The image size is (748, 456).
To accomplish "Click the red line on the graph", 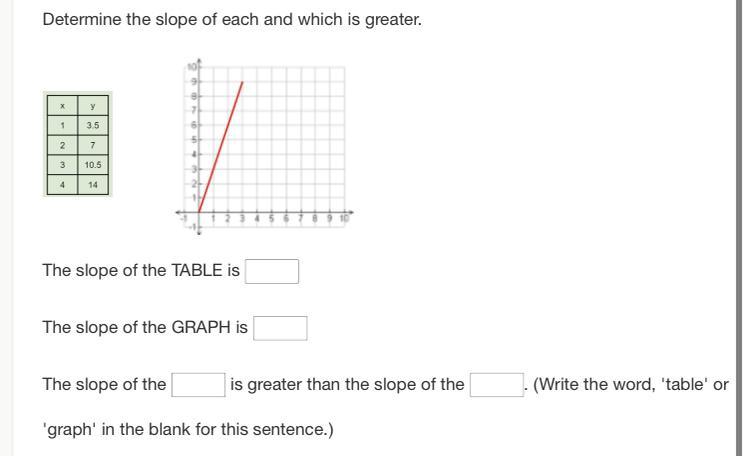I will [221, 147].
